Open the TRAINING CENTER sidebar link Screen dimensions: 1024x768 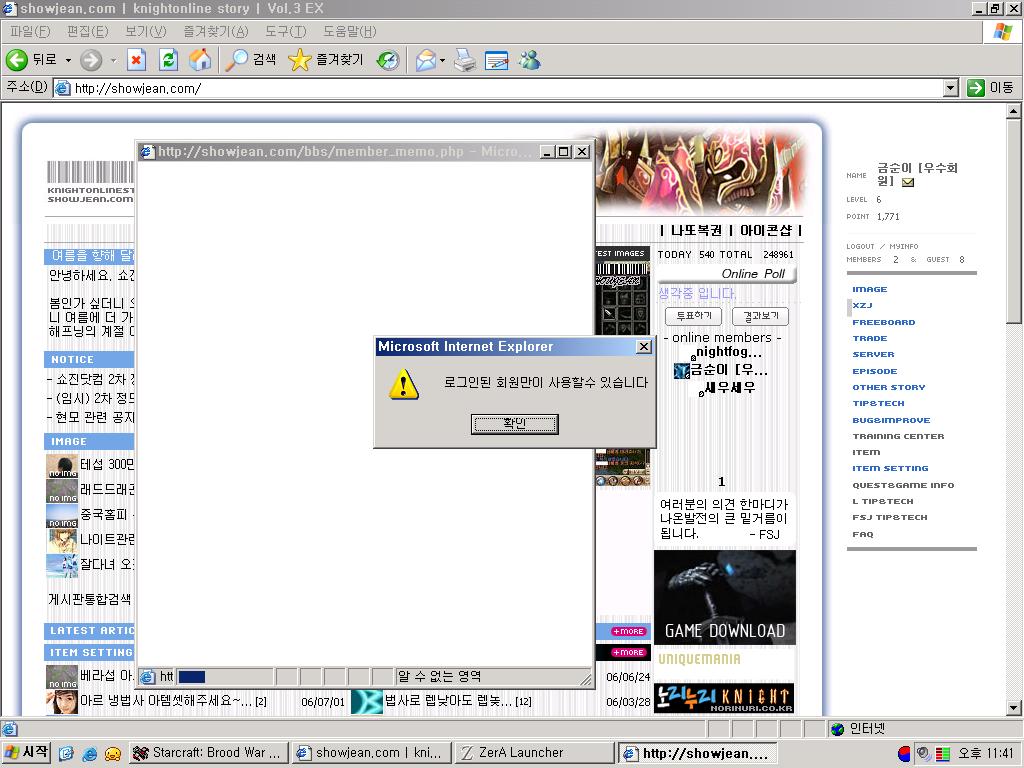898,436
